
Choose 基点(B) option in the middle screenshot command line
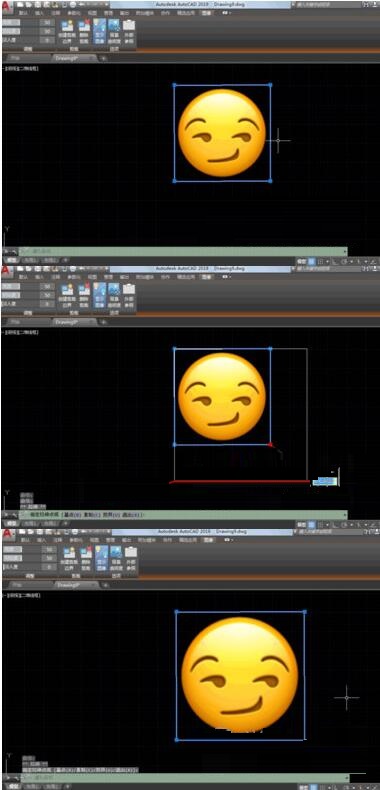tap(73, 515)
